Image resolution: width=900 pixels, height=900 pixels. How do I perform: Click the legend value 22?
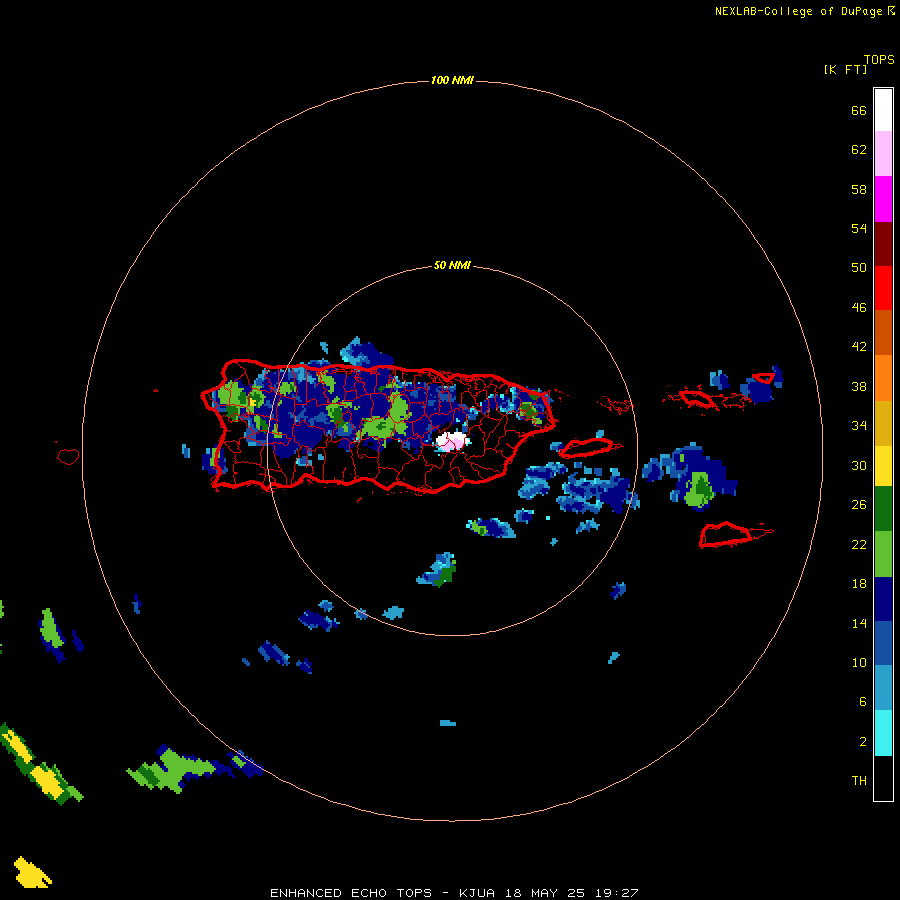(x=859, y=544)
